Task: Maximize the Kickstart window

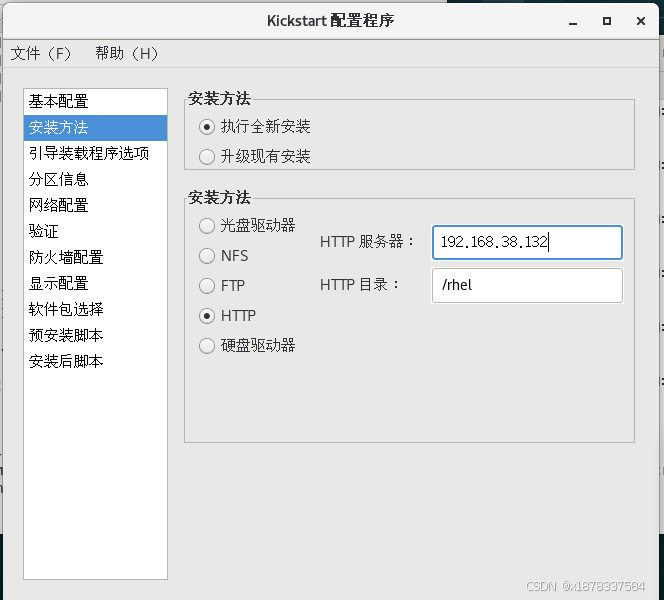Action: point(607,21)
